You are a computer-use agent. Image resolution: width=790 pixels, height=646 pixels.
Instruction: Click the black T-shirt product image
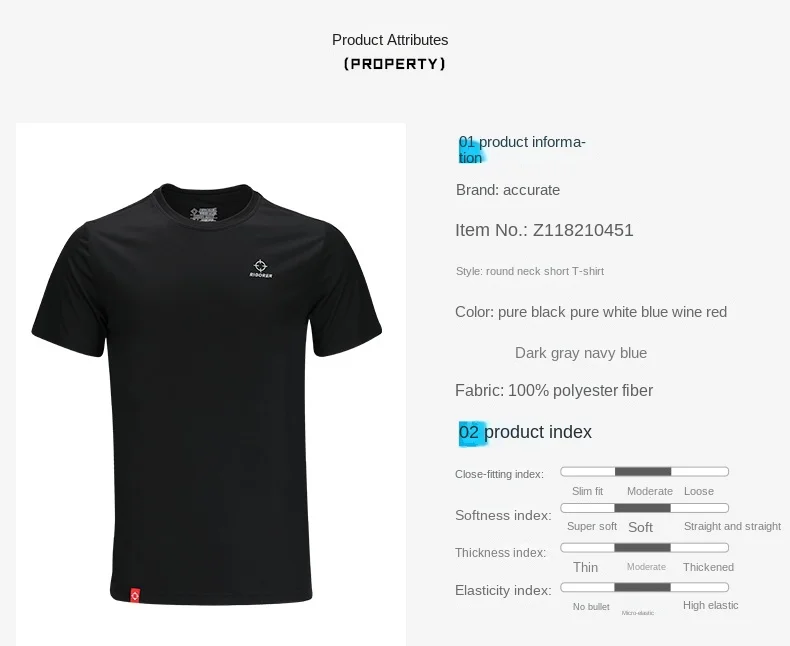[207, 394]
